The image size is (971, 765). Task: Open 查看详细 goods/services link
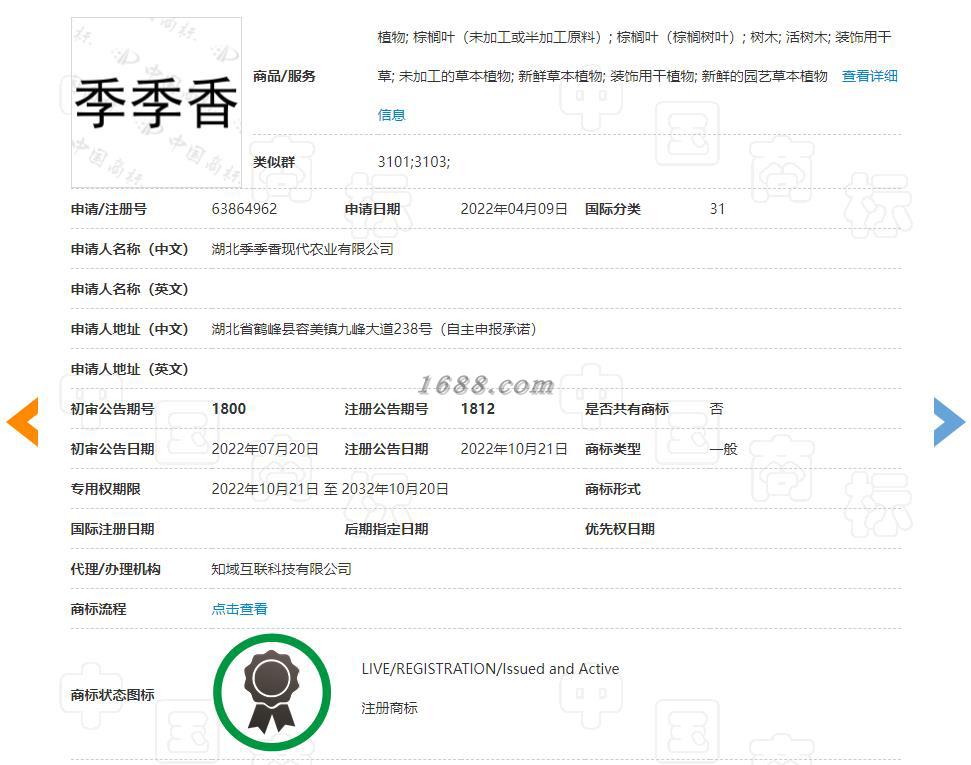click(x=869, y=76)
